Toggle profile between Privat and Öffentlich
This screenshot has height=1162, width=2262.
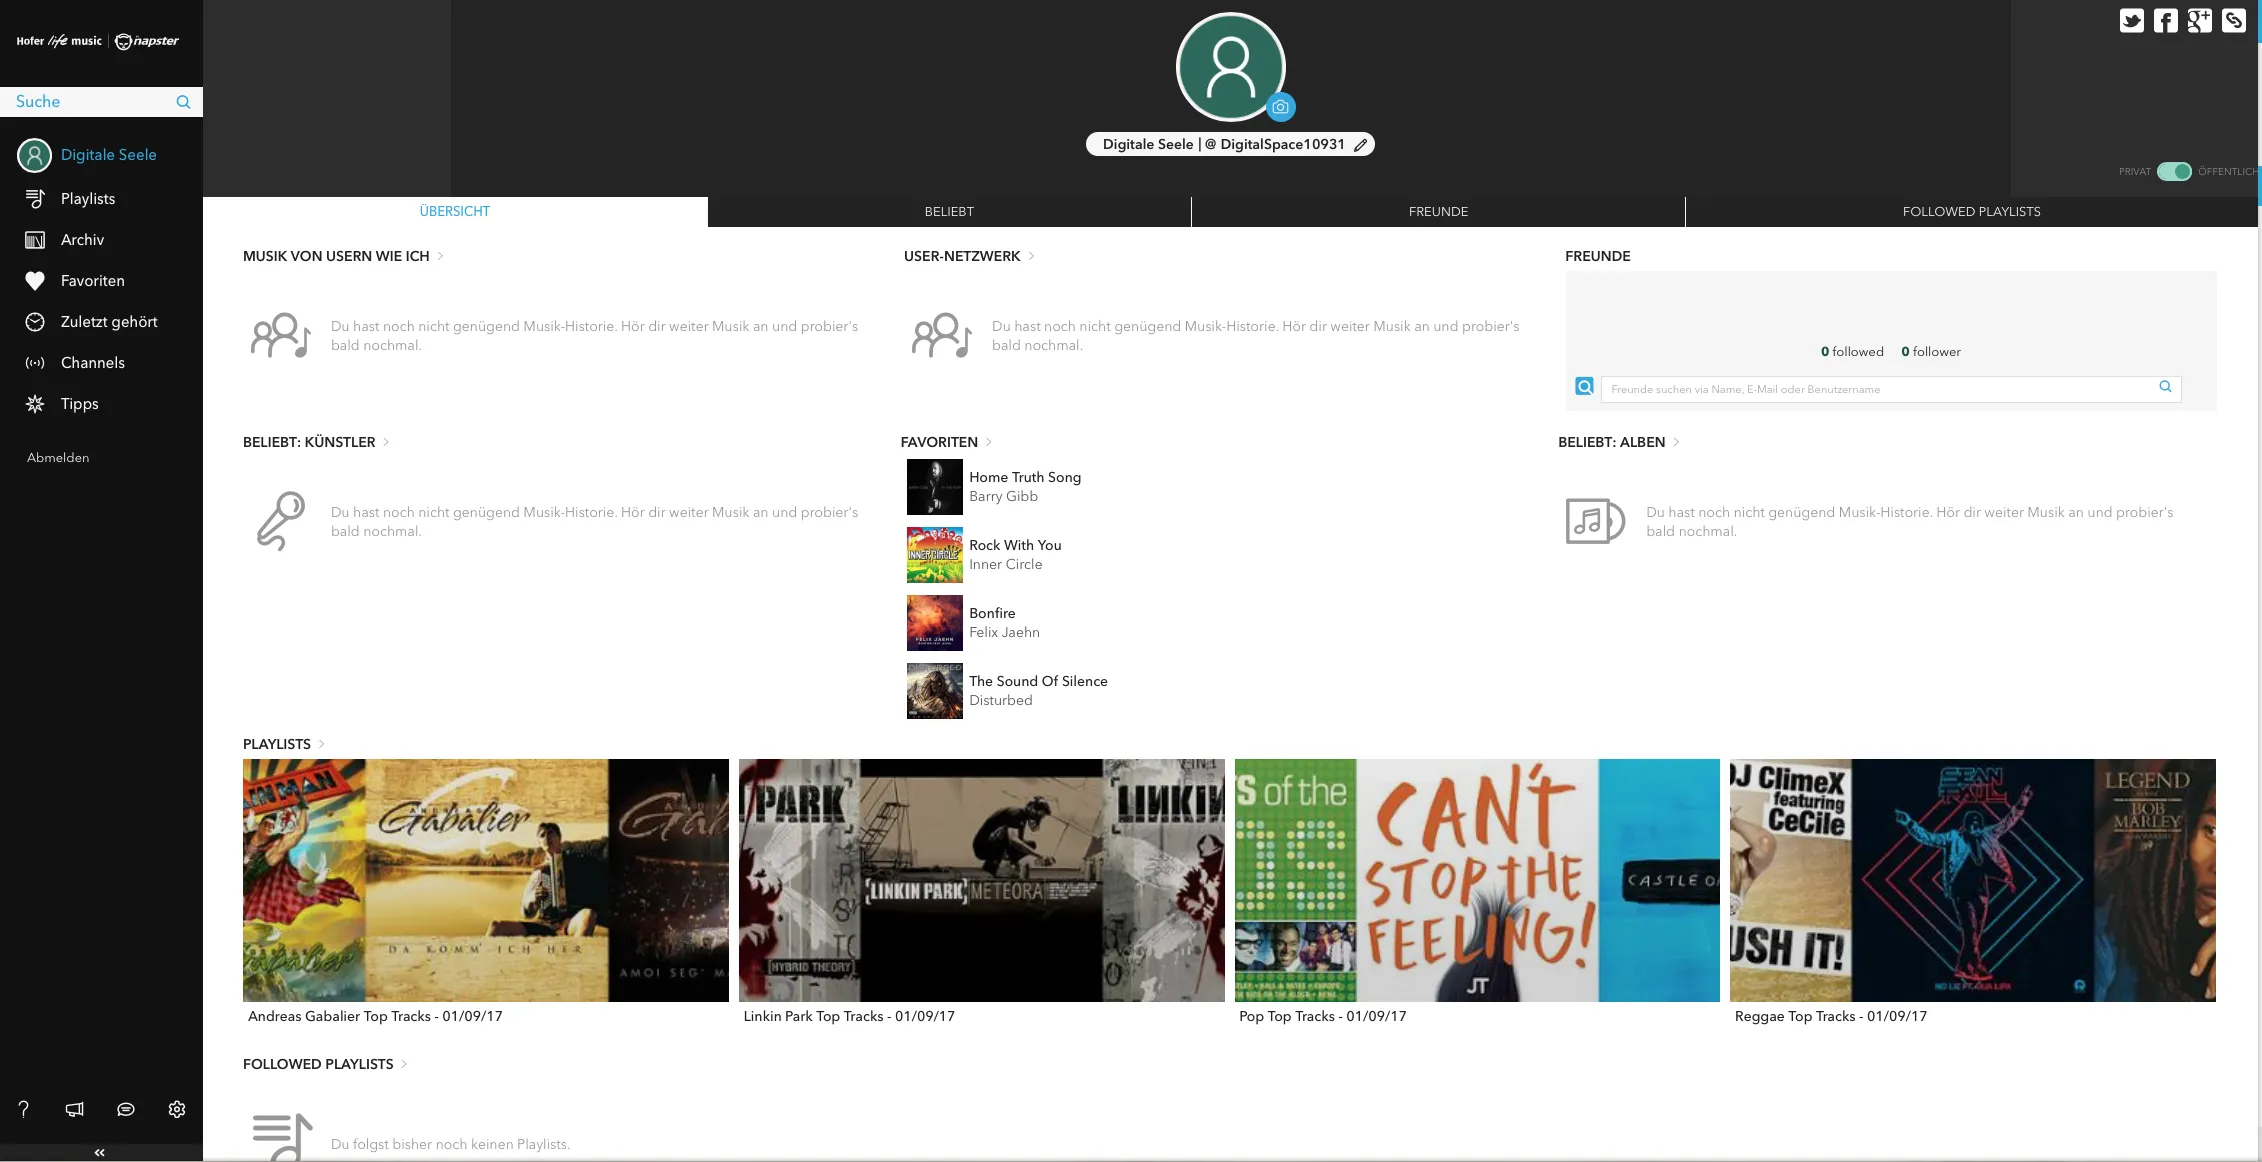point(2173,171)
